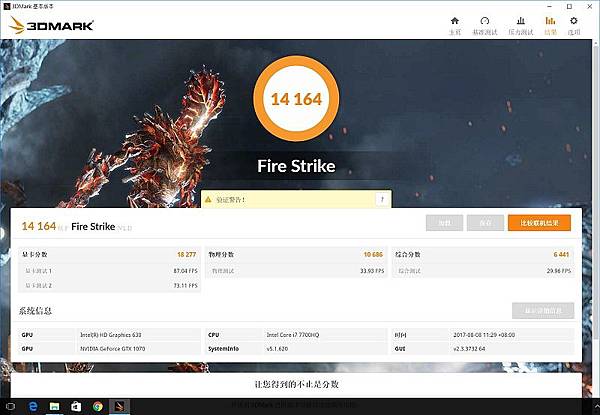Click the 14 164 score circle
Image resolution: width=600 pixels, height=415 pixels.
point(296,99)
